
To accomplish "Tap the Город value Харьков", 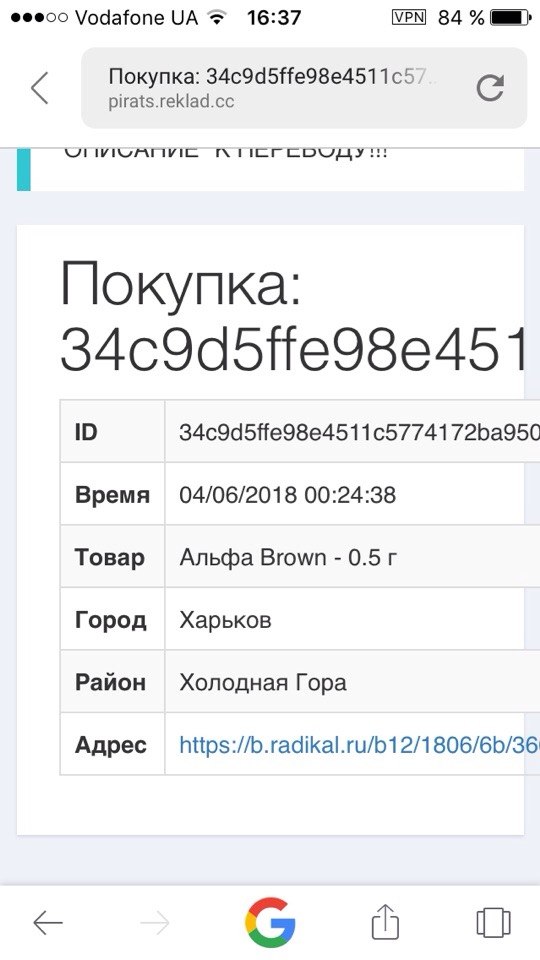I will (x=225, y=620).
